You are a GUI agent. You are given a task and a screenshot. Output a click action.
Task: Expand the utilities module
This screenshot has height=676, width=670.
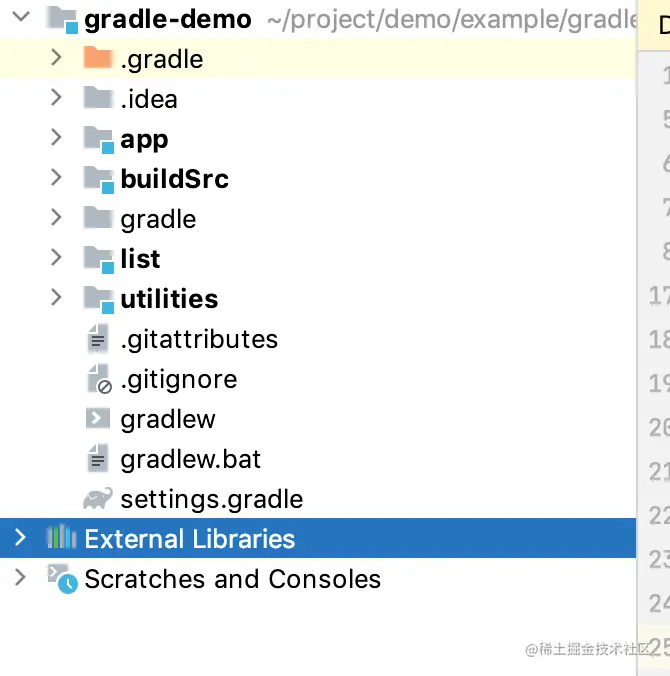coord(56,299)
